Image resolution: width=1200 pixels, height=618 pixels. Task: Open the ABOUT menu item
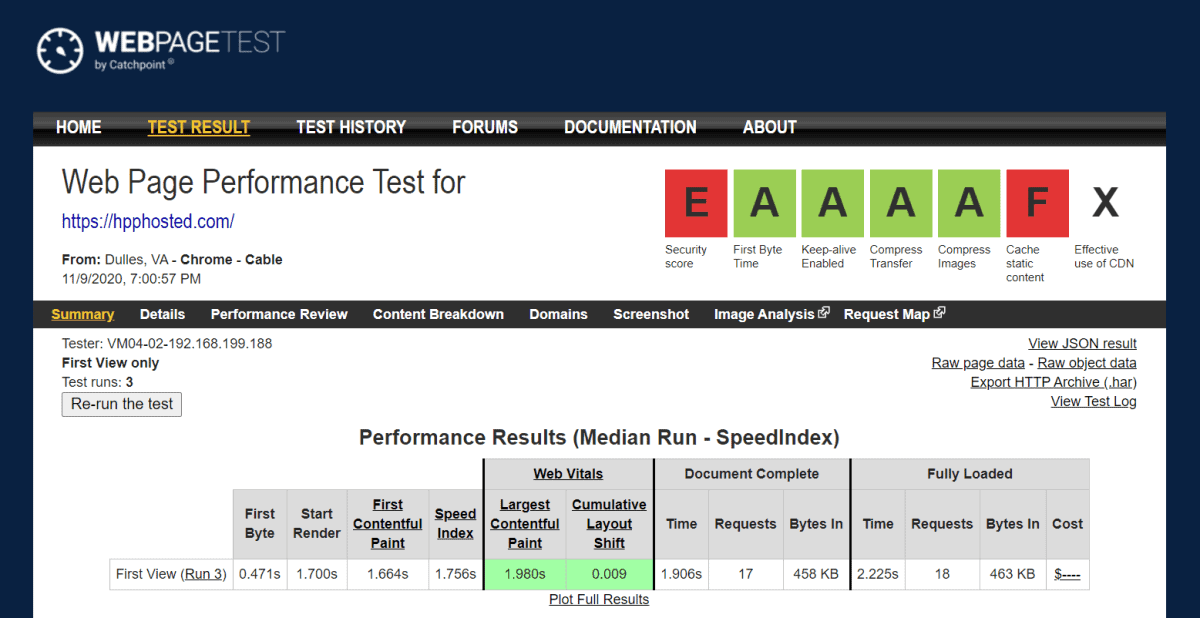click(x=770, y=127)
